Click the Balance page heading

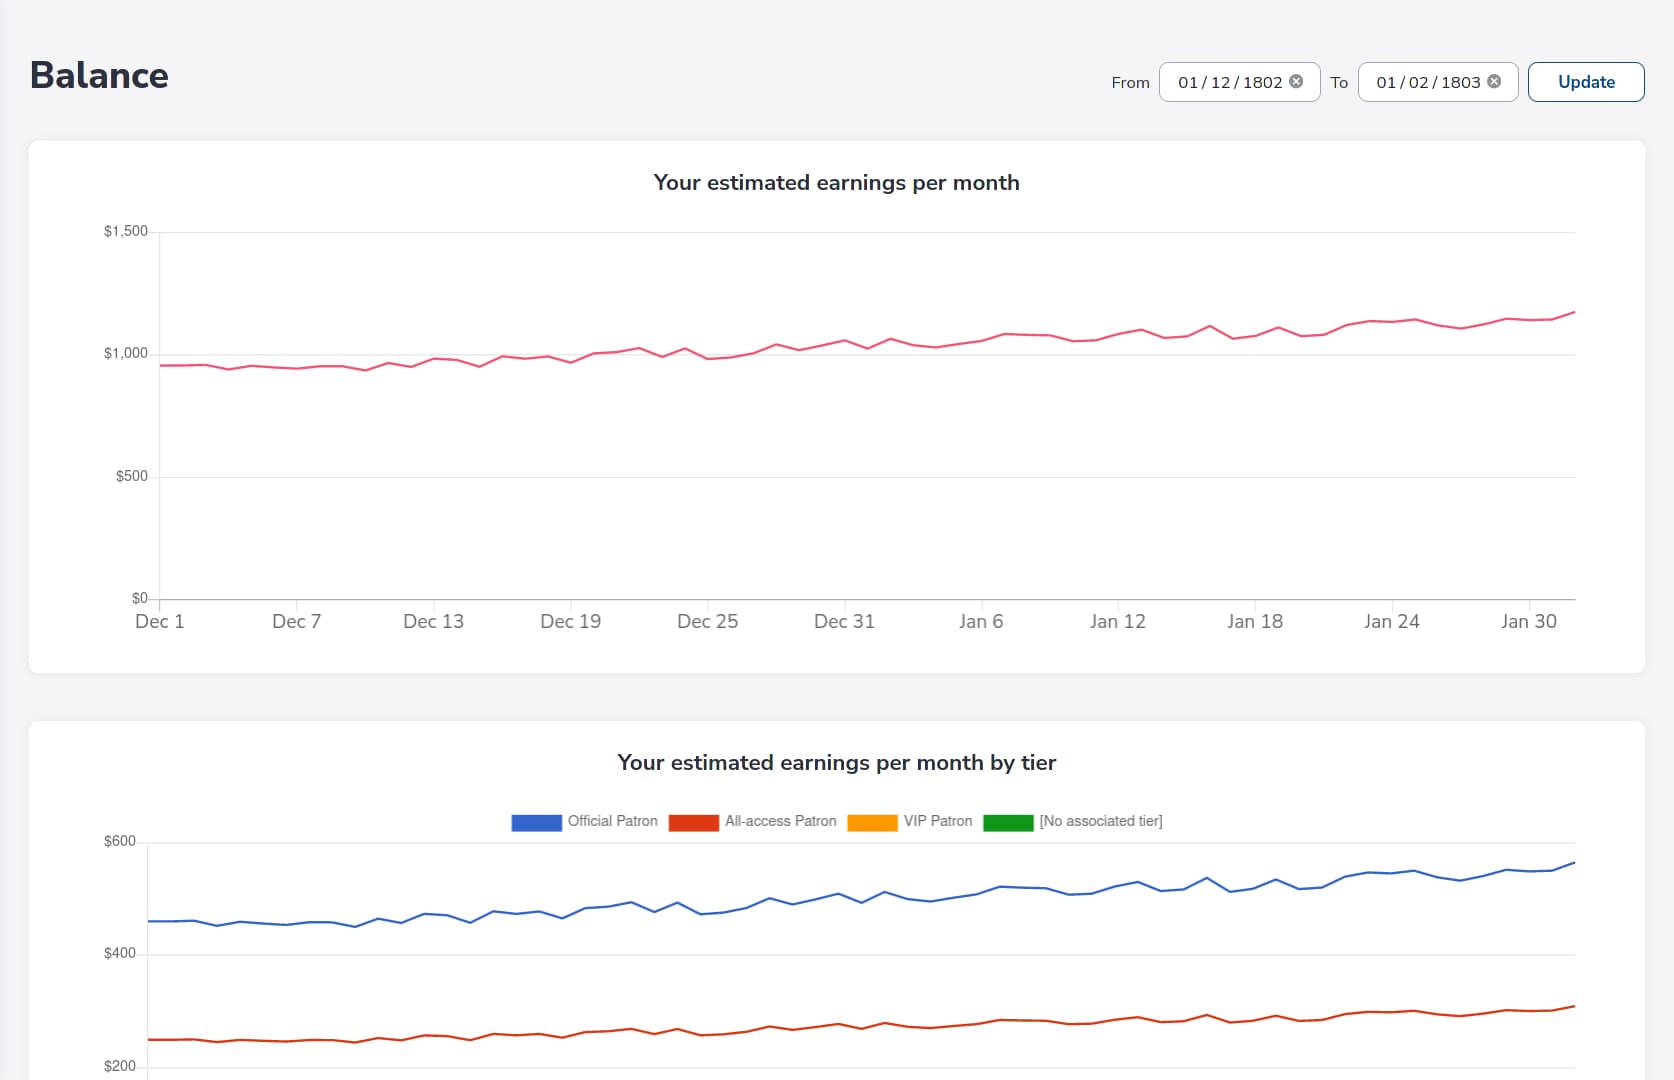click(99, 76)
